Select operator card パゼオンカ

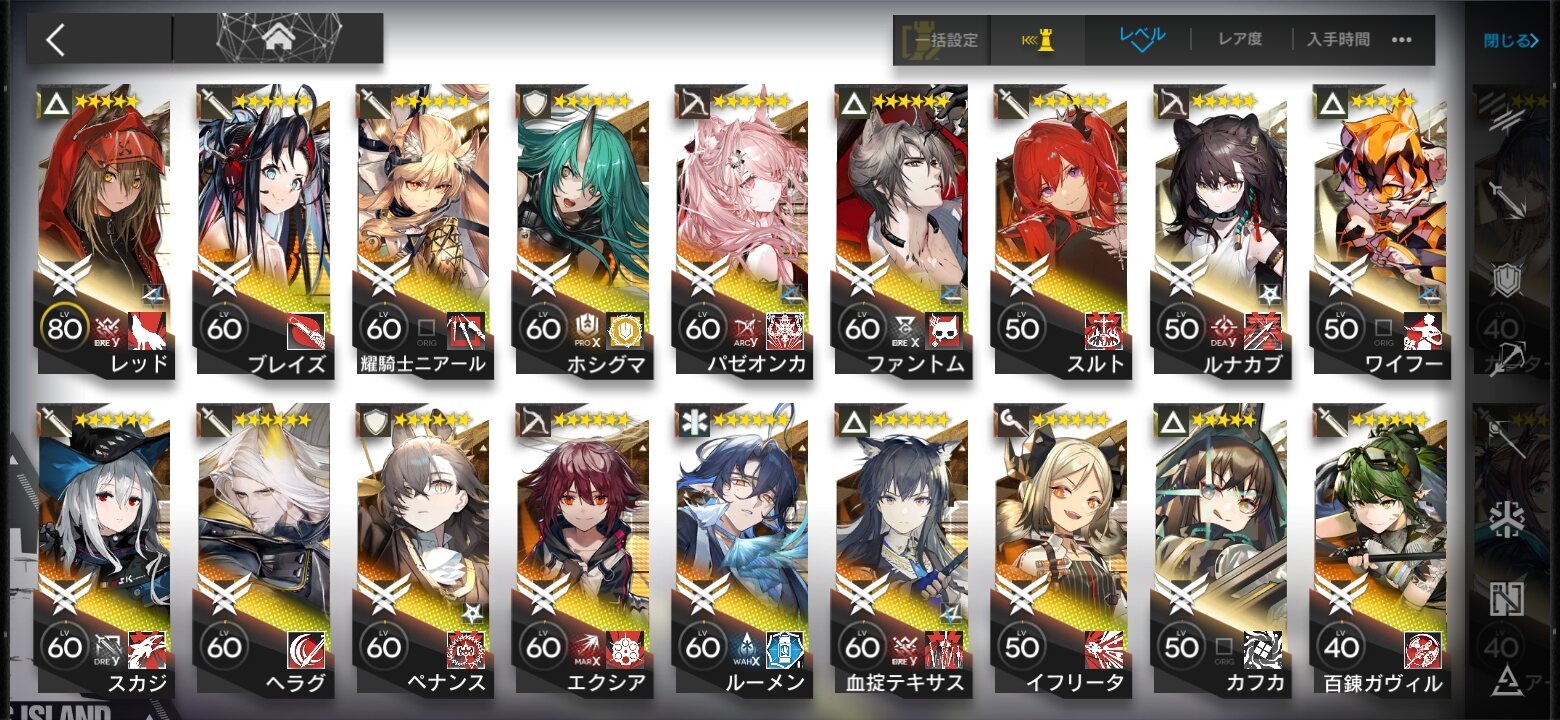tap(742, 230)
